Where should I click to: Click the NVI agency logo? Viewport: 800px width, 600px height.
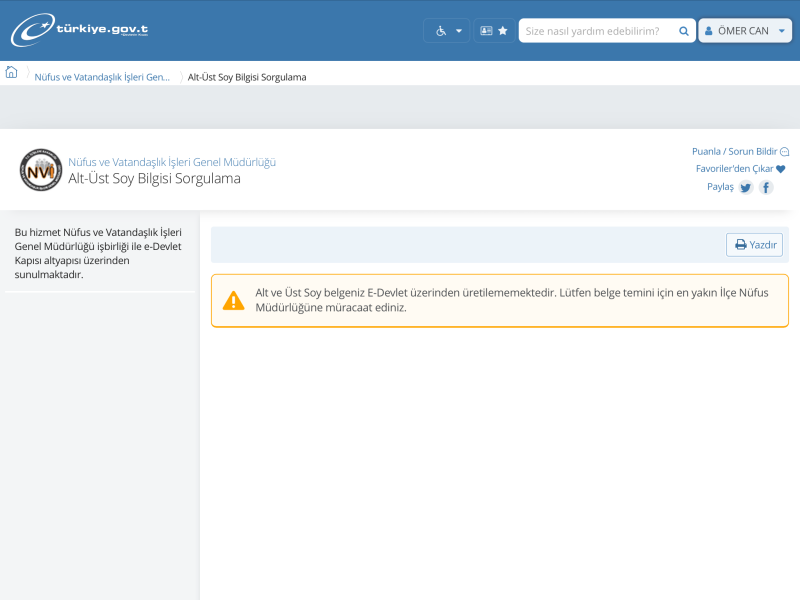(41, 170)
